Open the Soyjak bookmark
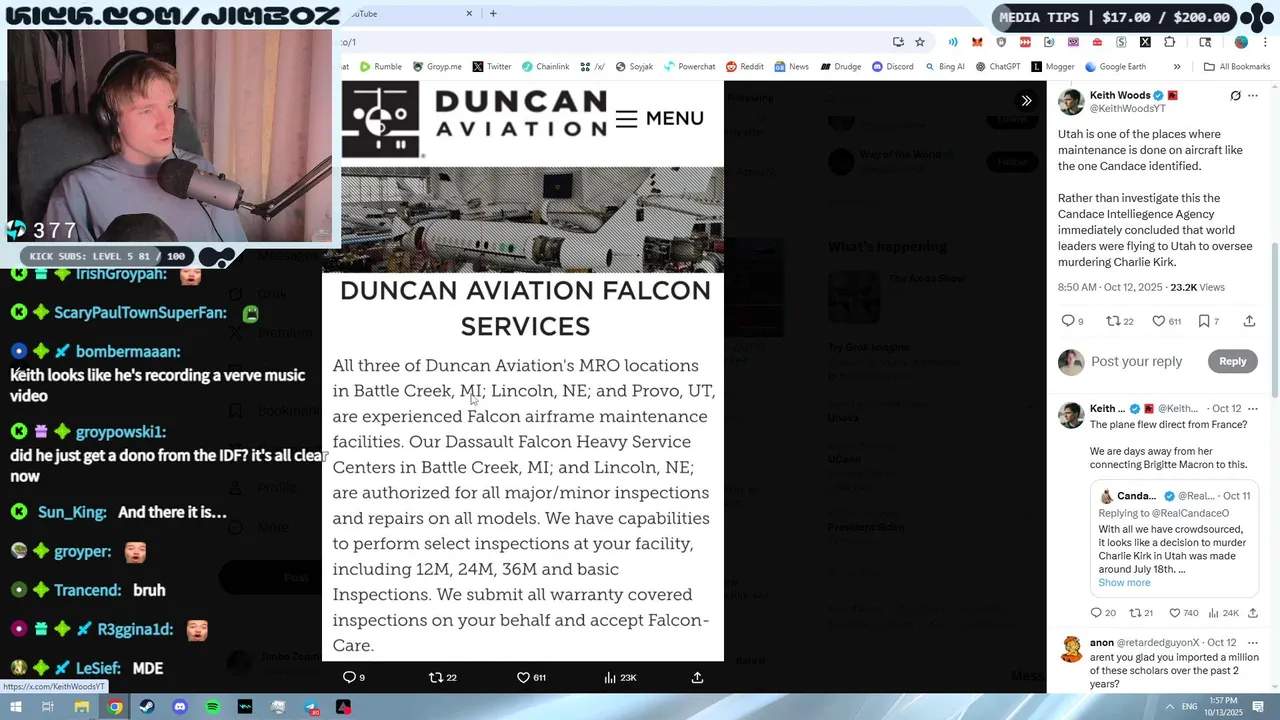 (634, 67)
